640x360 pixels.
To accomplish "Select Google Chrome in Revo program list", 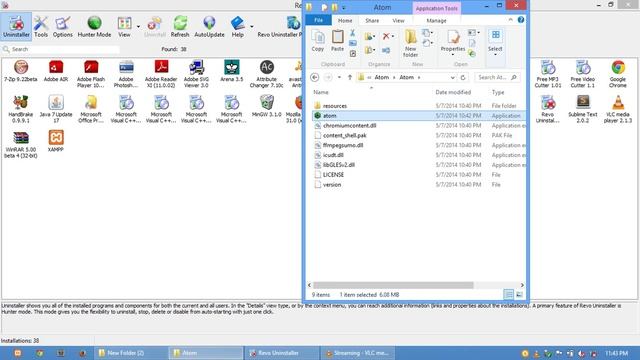I will click(618, 74).
